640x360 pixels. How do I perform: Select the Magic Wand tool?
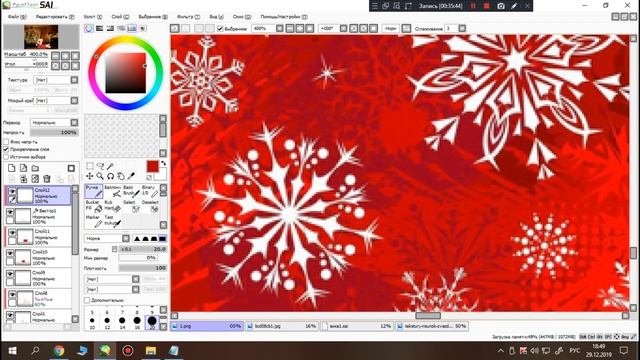(110, 166)
